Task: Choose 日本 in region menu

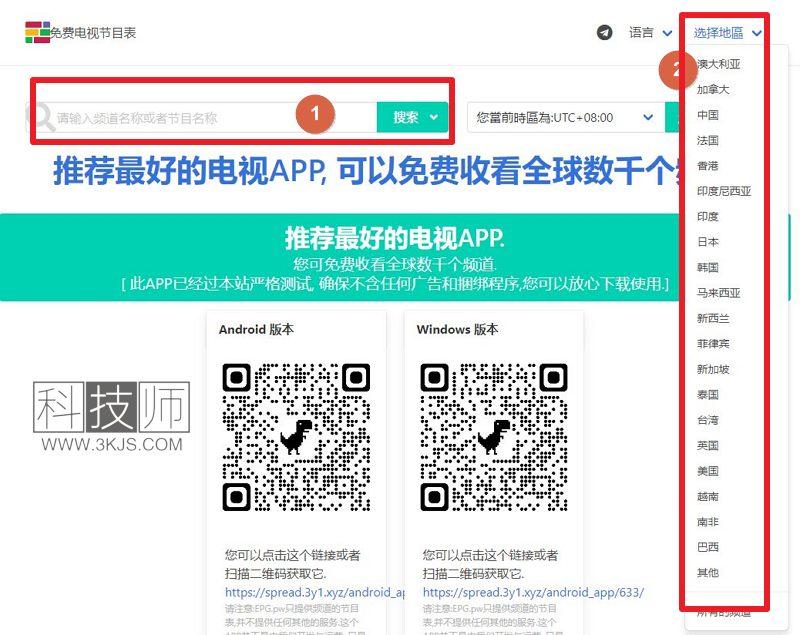Action: (x=708, y=242)
